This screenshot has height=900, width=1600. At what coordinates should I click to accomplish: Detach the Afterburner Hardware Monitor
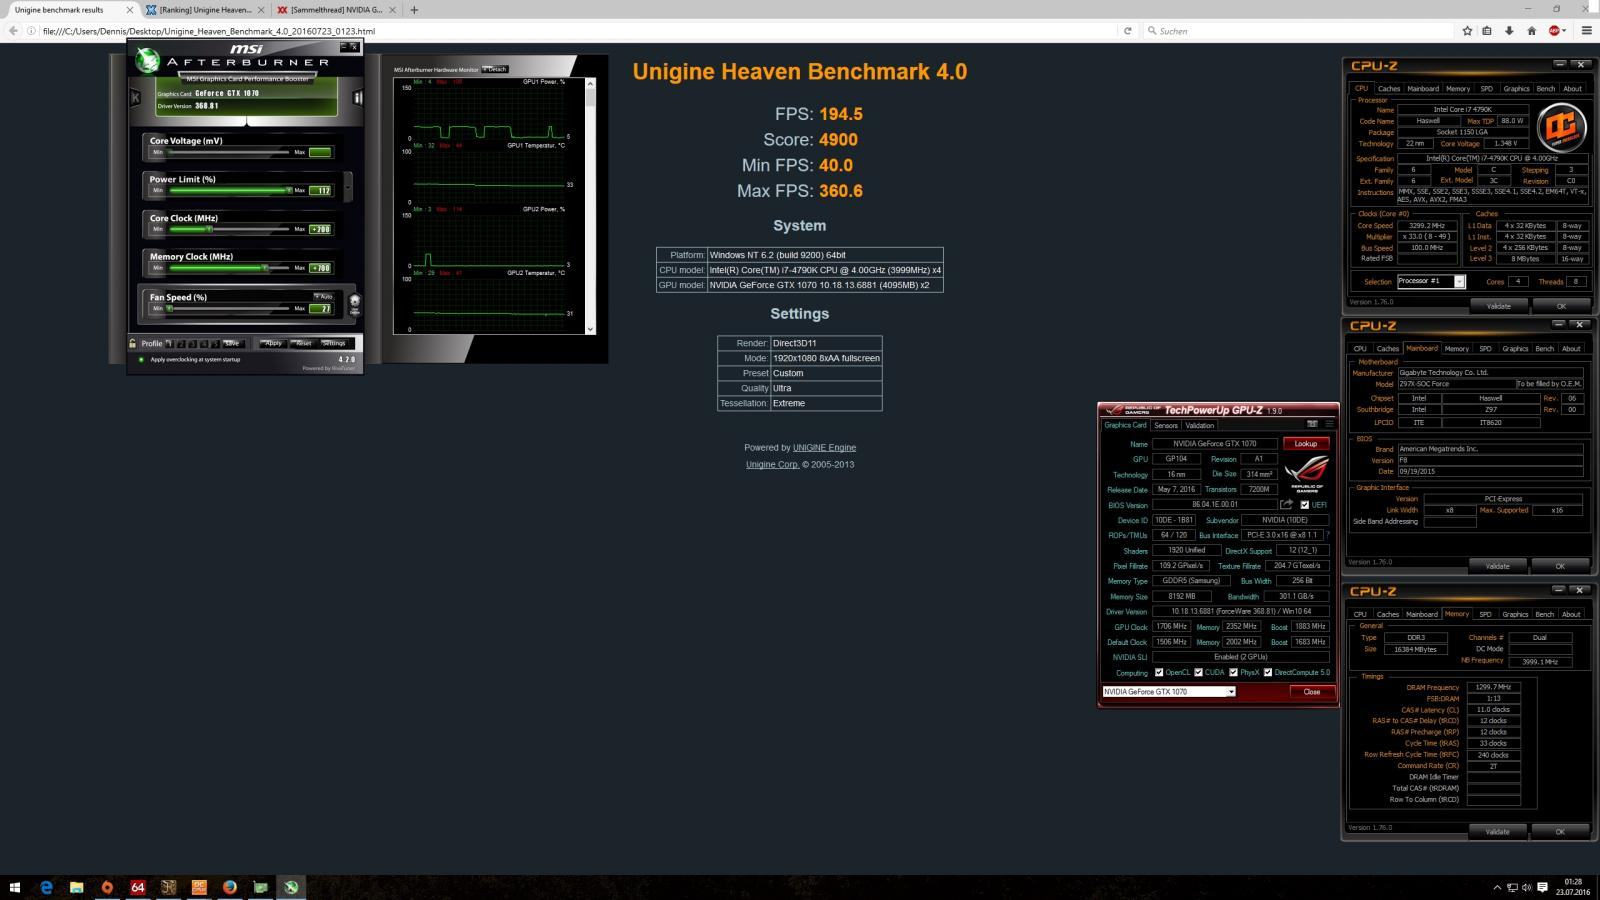[495, 69]
